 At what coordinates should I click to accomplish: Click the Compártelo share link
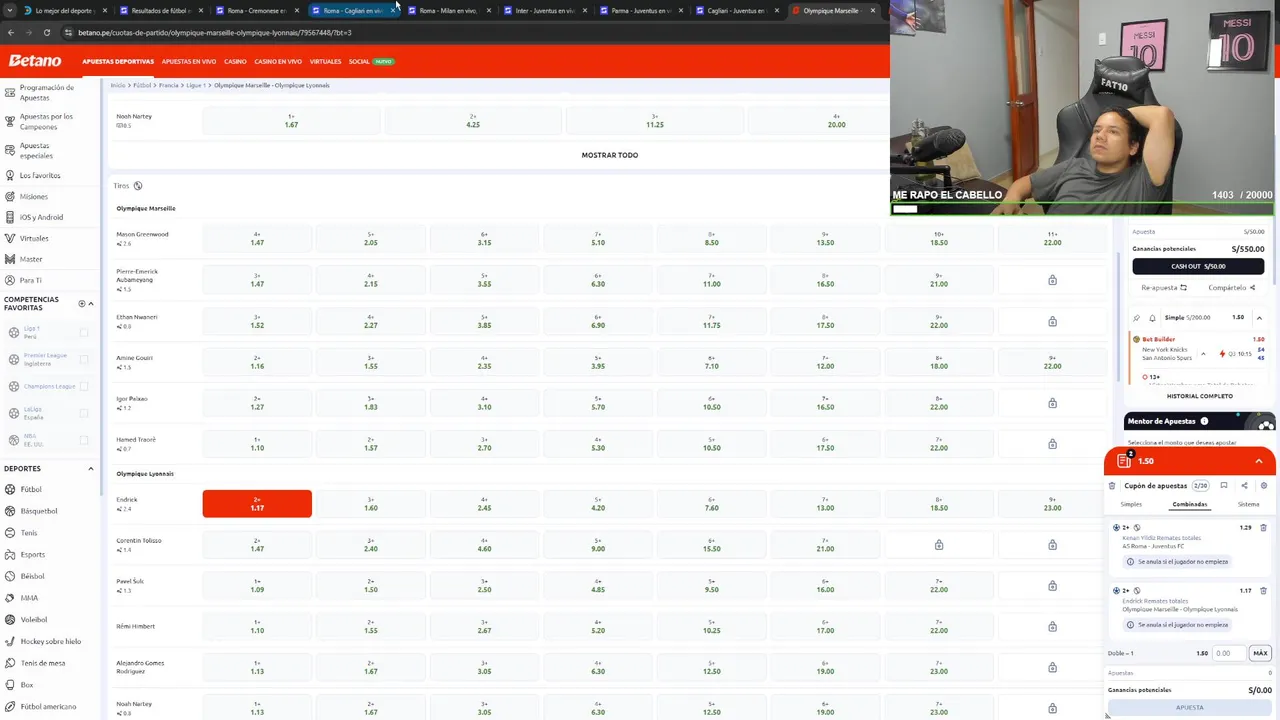point(1231,288)
